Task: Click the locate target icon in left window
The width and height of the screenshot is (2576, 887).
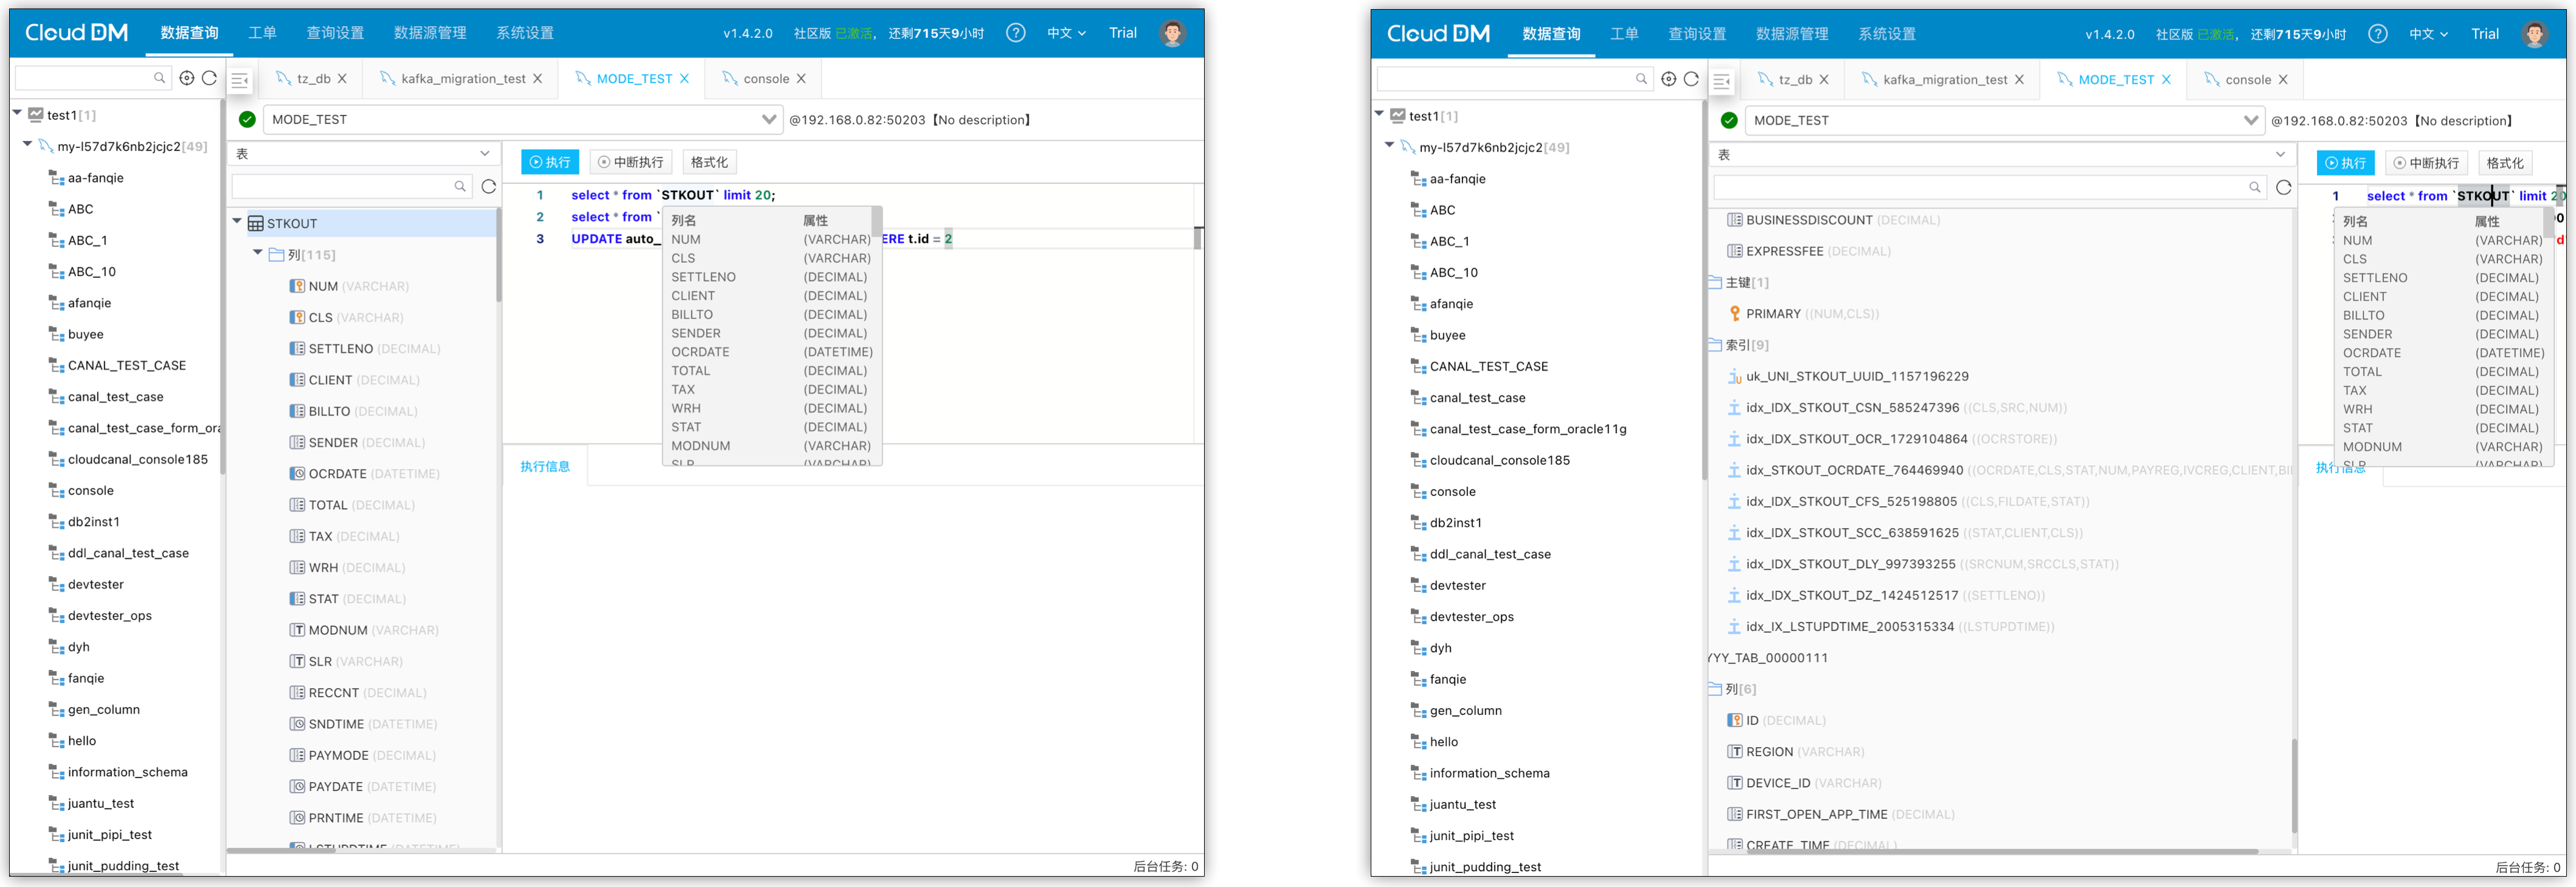Action: [x=186, y=78]
